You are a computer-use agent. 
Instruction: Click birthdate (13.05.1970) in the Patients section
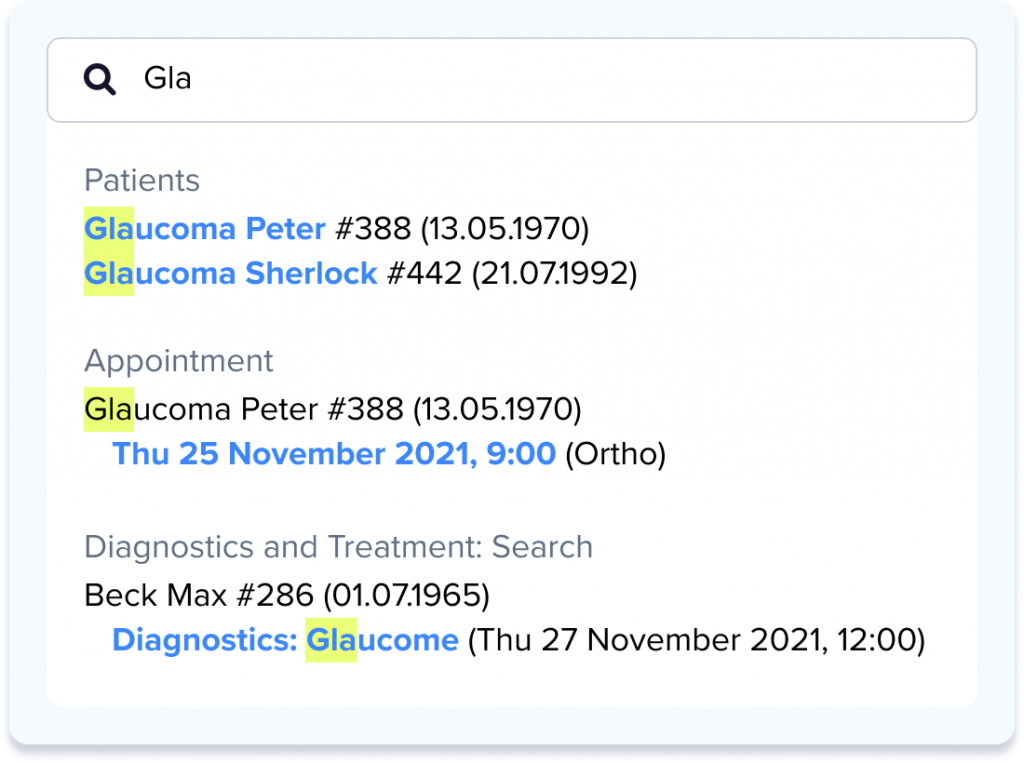pyautogui.click(x=504, y=229)
